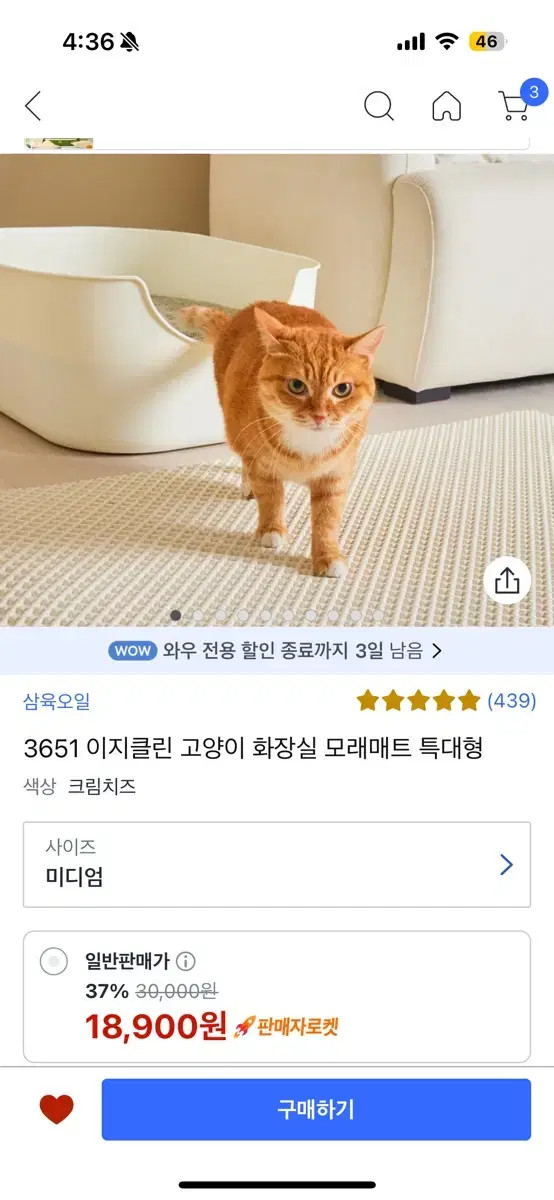Open the shopping cart icon
The image size is (554, 1200).
tap(513, 107)
